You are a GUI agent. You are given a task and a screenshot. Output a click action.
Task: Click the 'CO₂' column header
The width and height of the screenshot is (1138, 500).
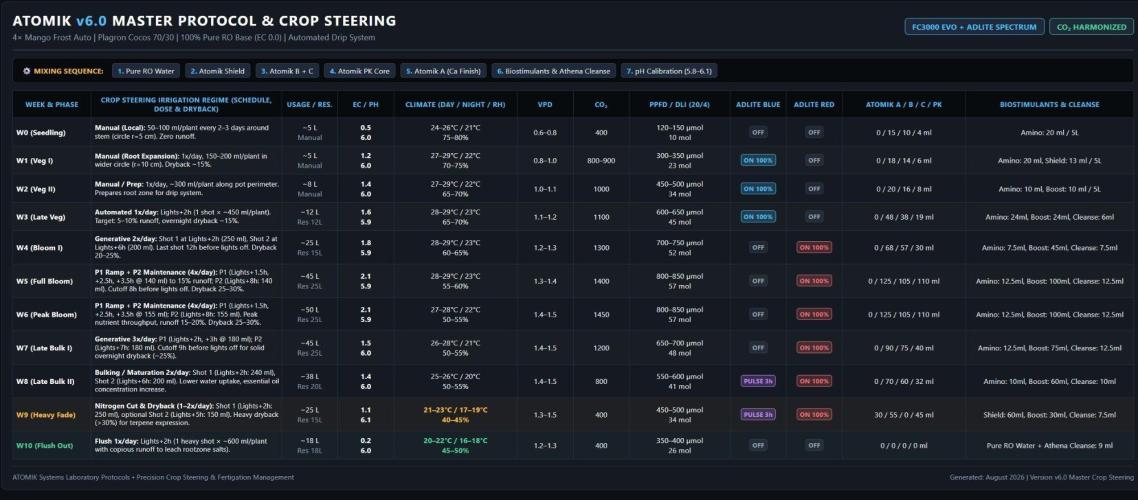click(601, 104)
